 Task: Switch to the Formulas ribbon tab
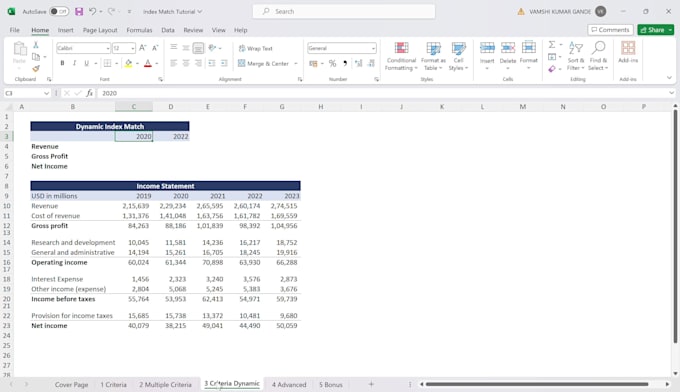[139, 30]
